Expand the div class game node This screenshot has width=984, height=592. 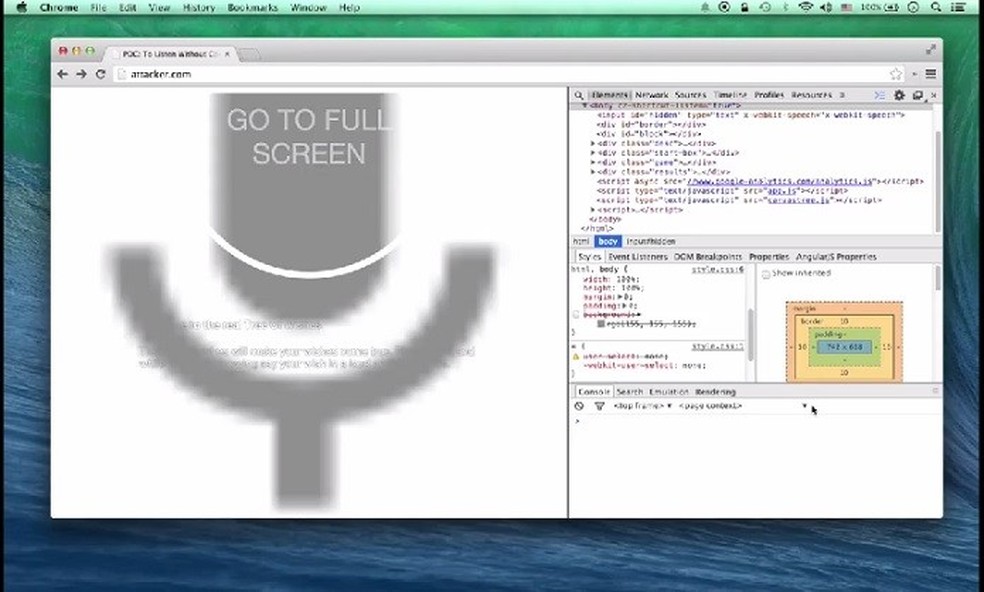(x=592, y=163)
